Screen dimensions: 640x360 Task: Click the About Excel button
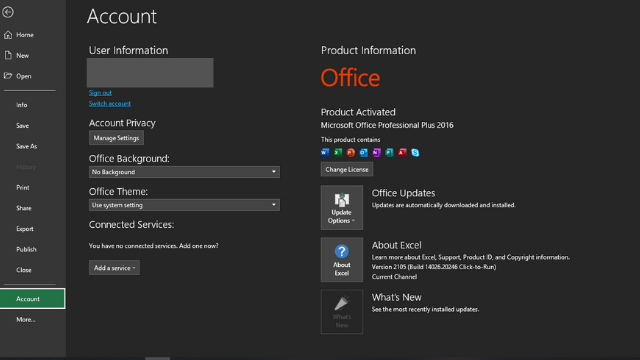(x=342, y=260)
